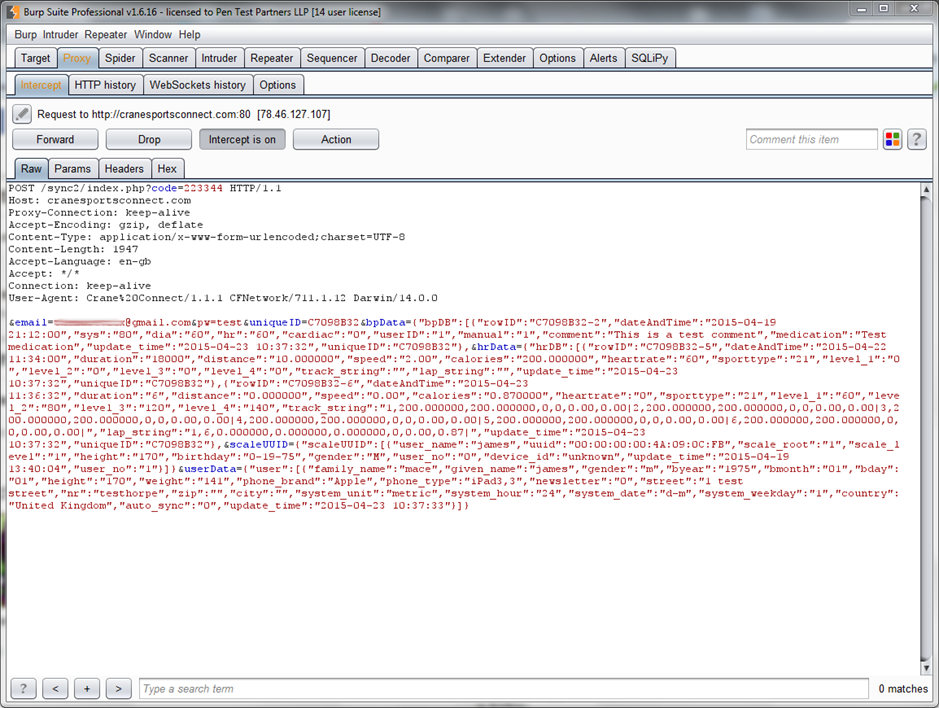Open the Proxy Options sub-tab
The height and width of the screenshot is (708, 939).
(x=277, y=85)
